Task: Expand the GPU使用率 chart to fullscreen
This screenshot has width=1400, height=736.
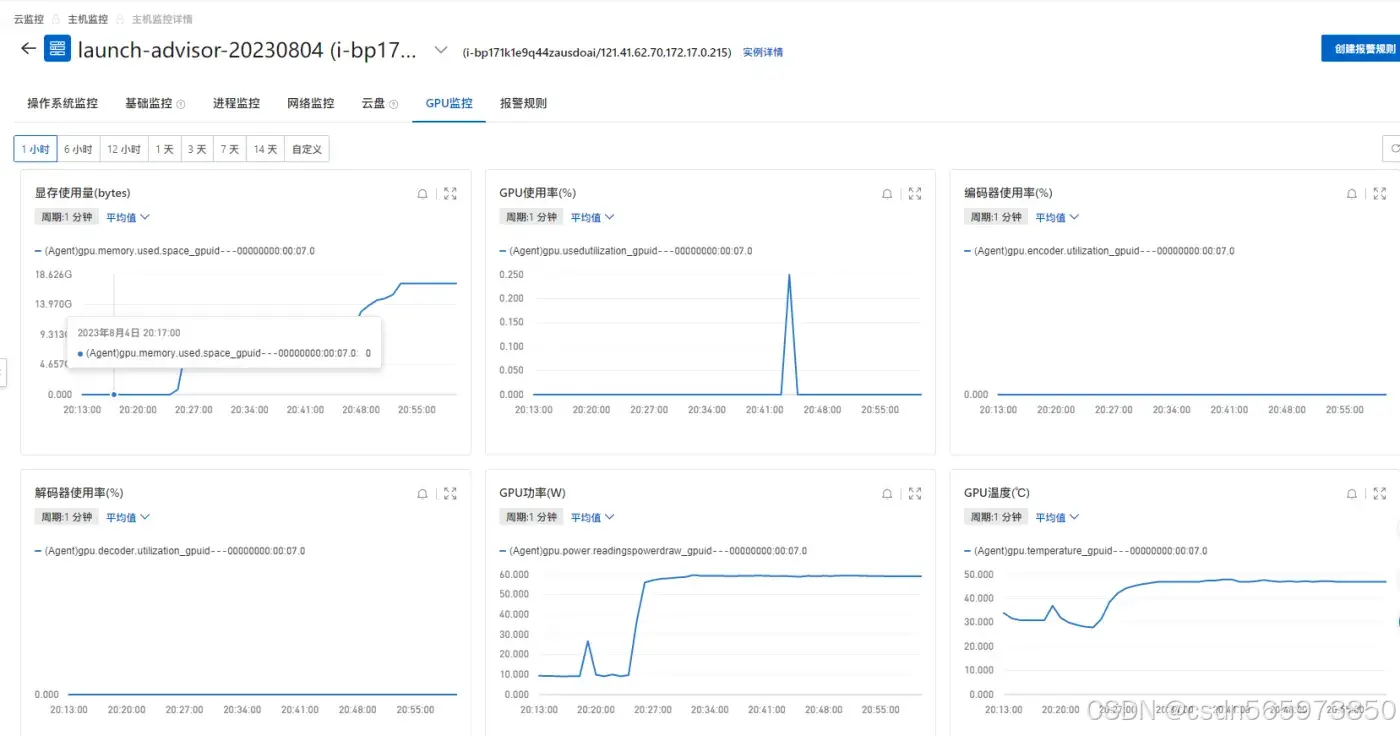Action: 915,194
